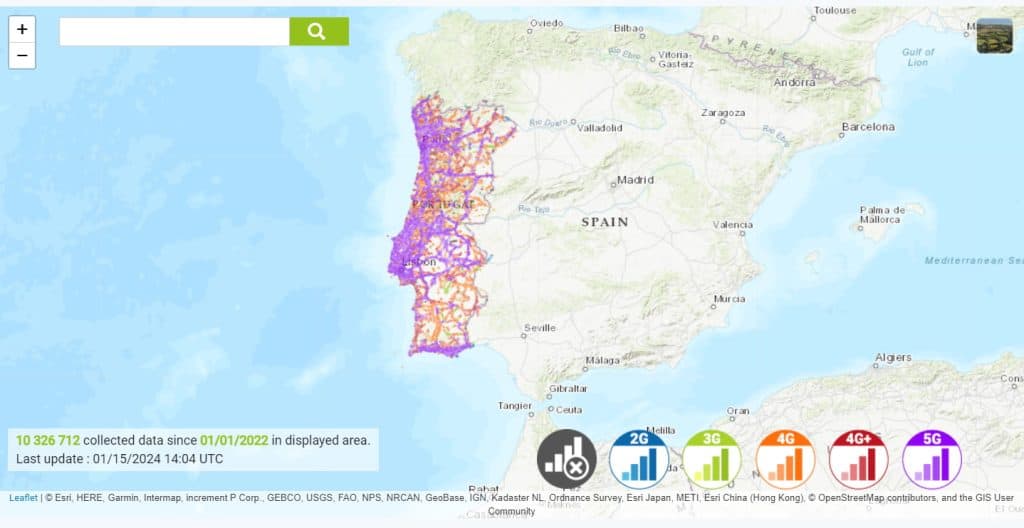The width and height of the screenshot is (1024, 528).
Task: Toggle the 2G coverage layer
Action: 639,459
